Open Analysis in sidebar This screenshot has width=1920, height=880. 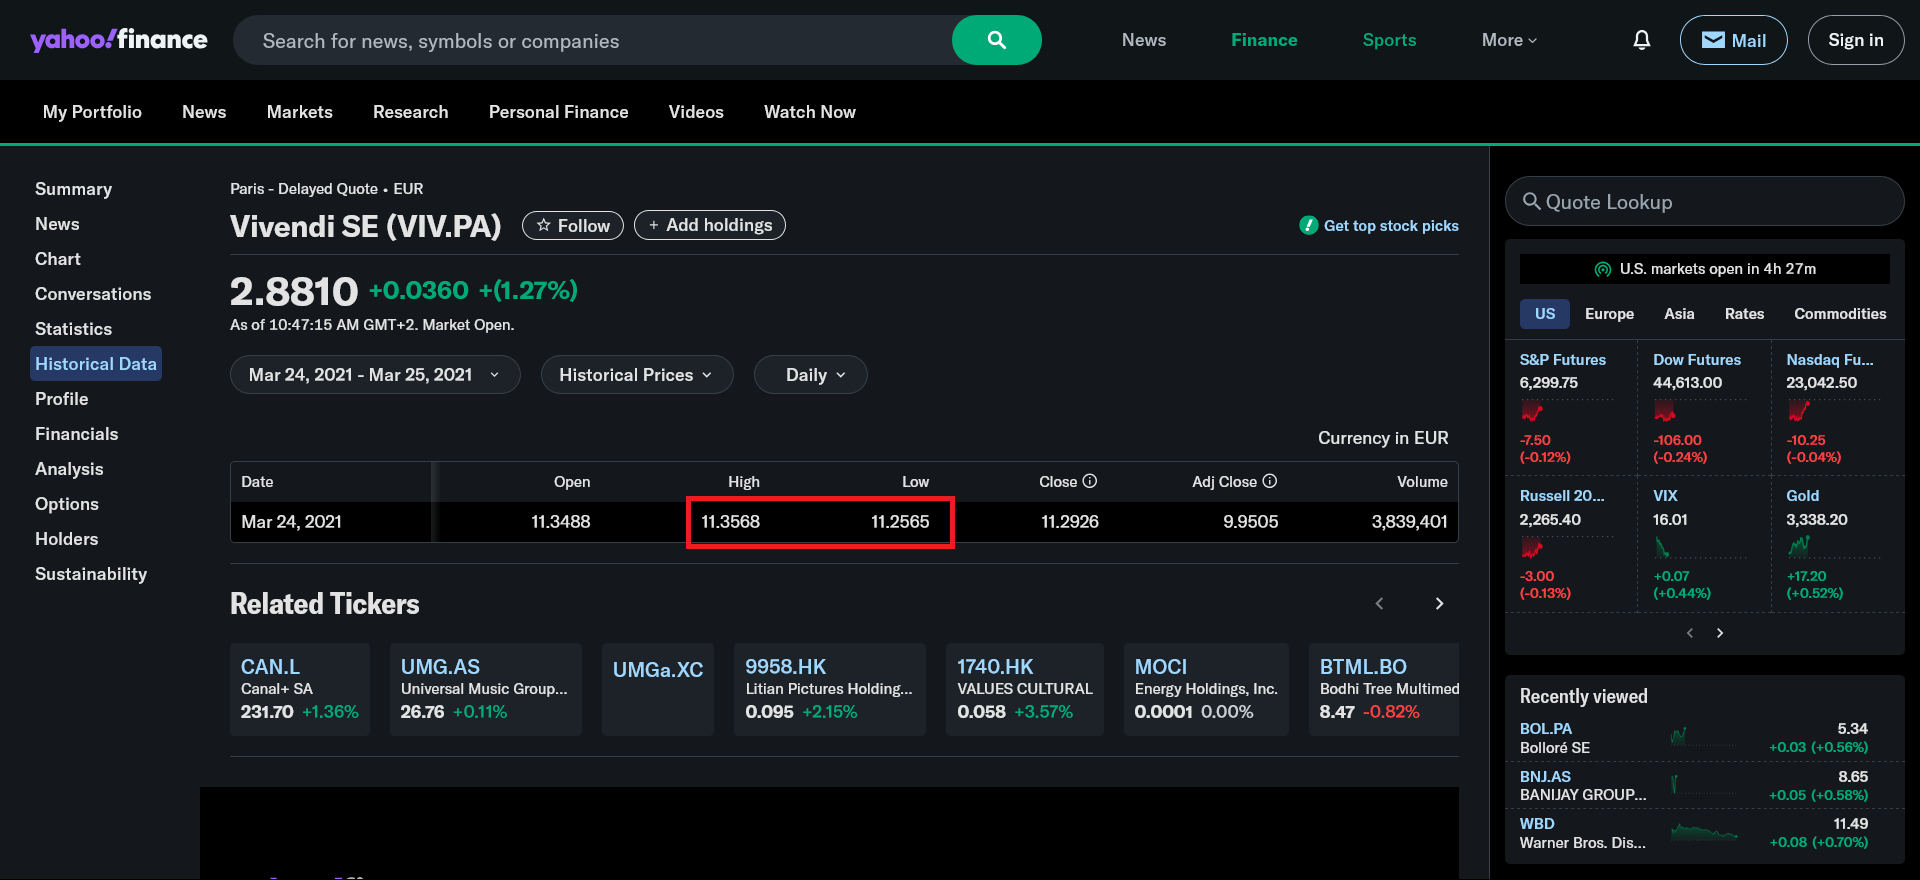69,469
